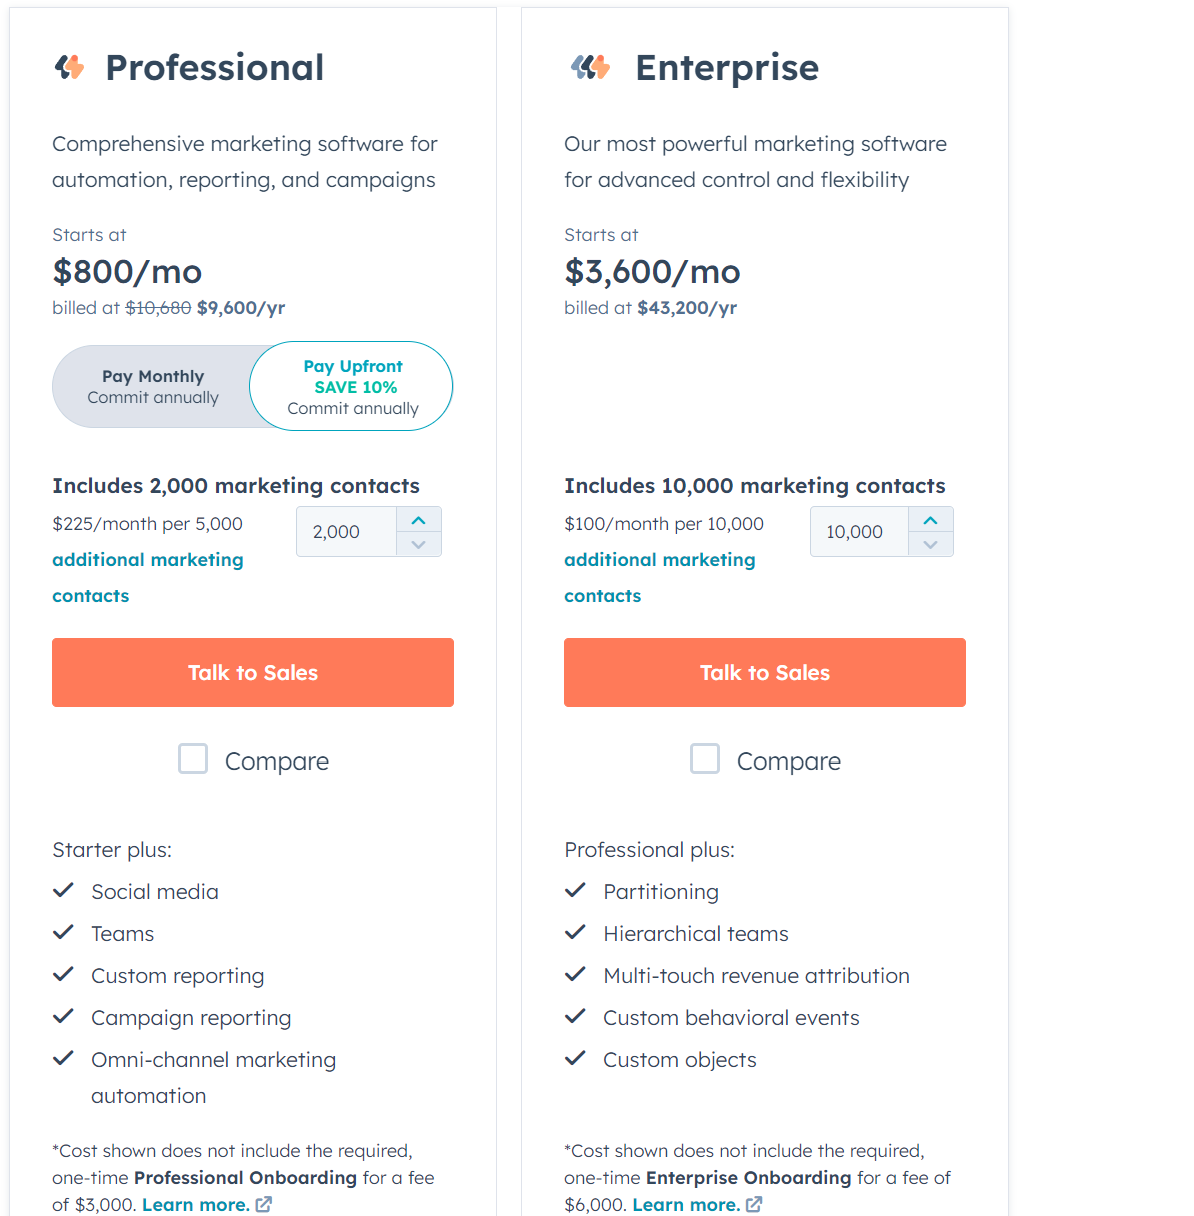1194x1216 pixels.
Task: Check the Compare box under Professional
Action: 193,759
